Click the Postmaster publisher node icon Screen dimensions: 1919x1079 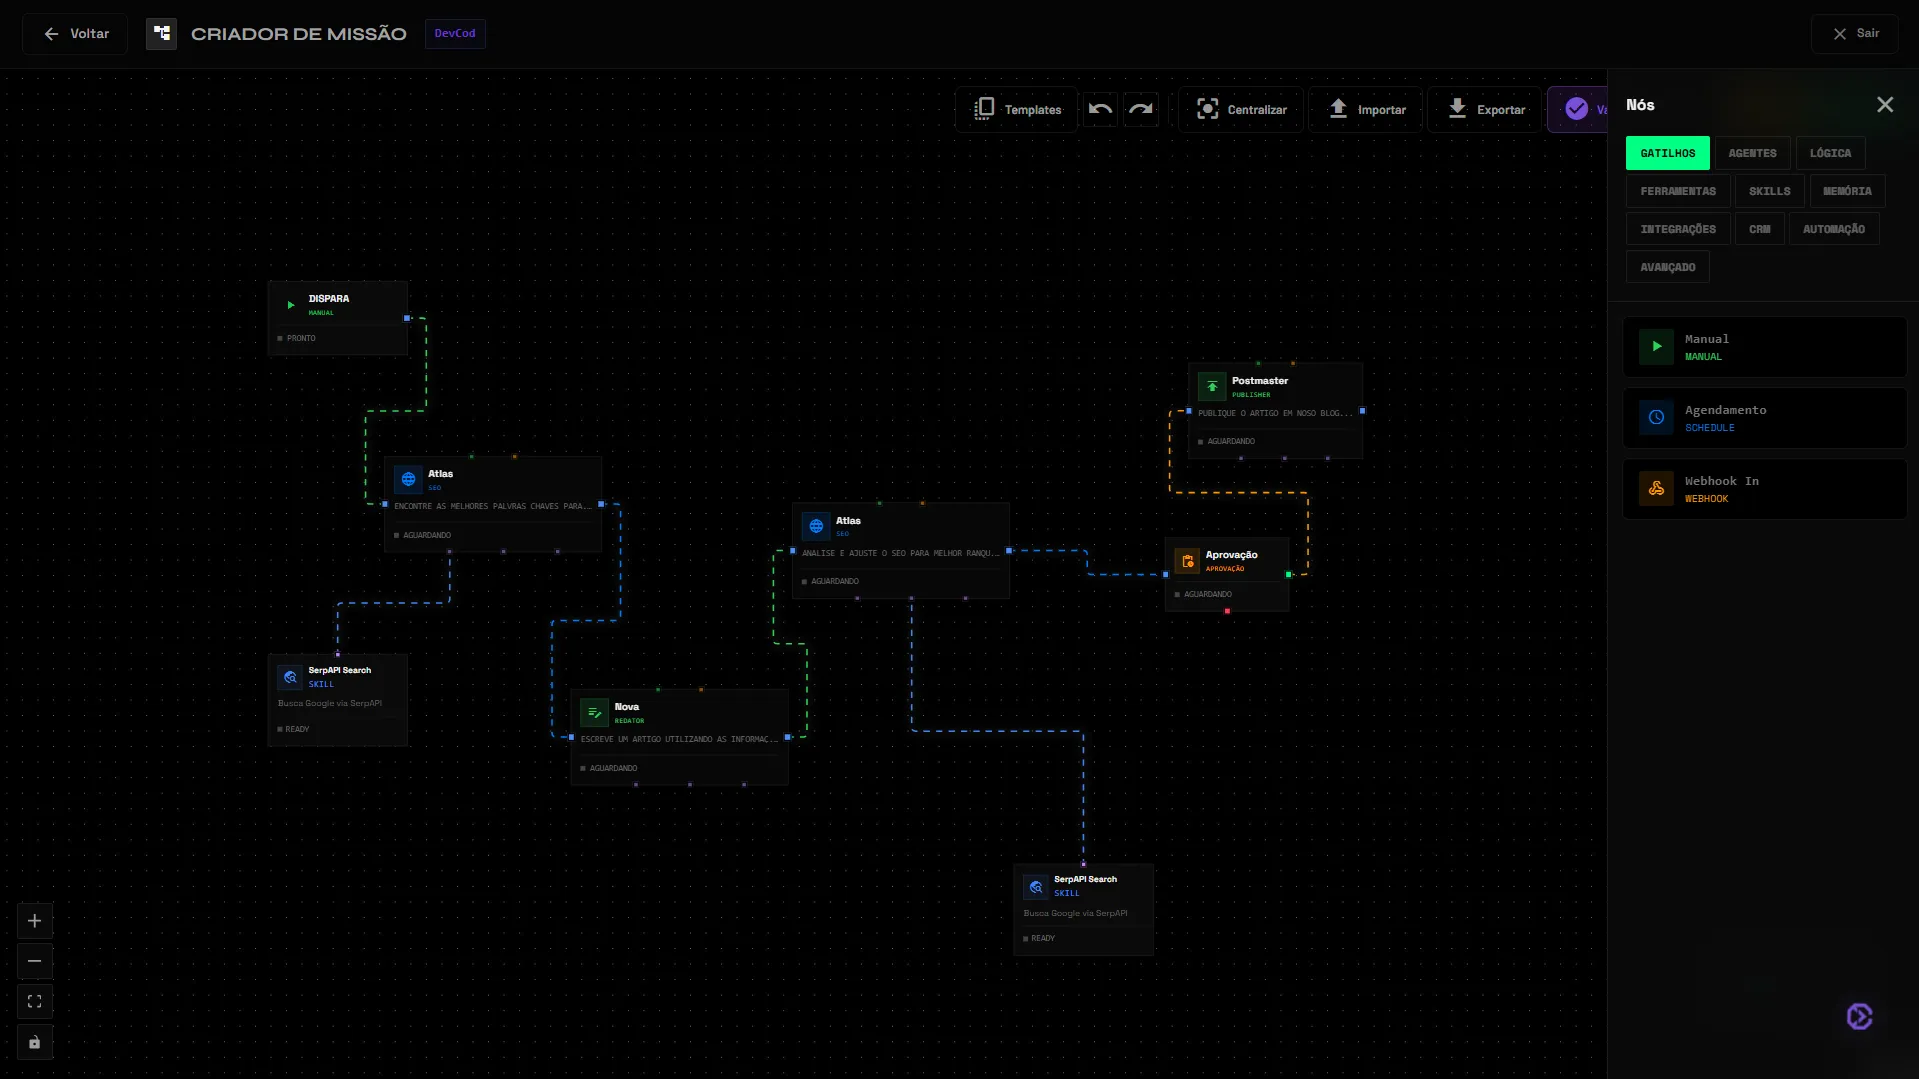pyautogui.click(x=1212, y=386)
